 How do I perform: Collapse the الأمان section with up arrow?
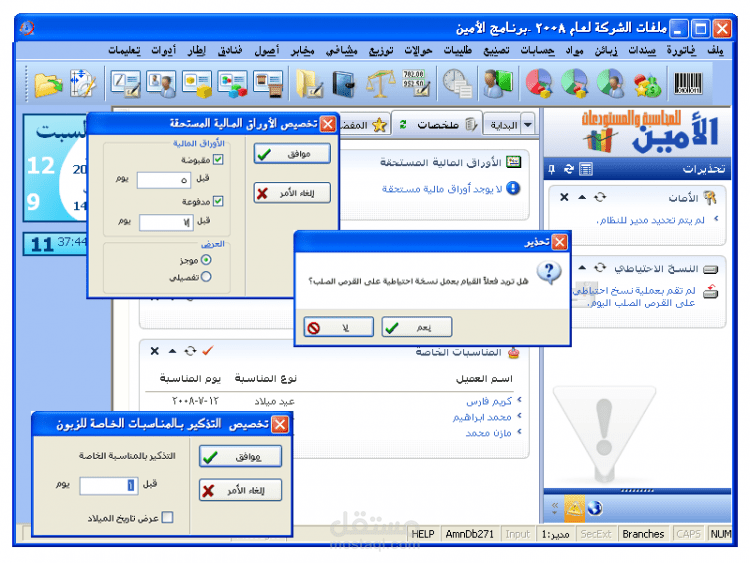582,197
